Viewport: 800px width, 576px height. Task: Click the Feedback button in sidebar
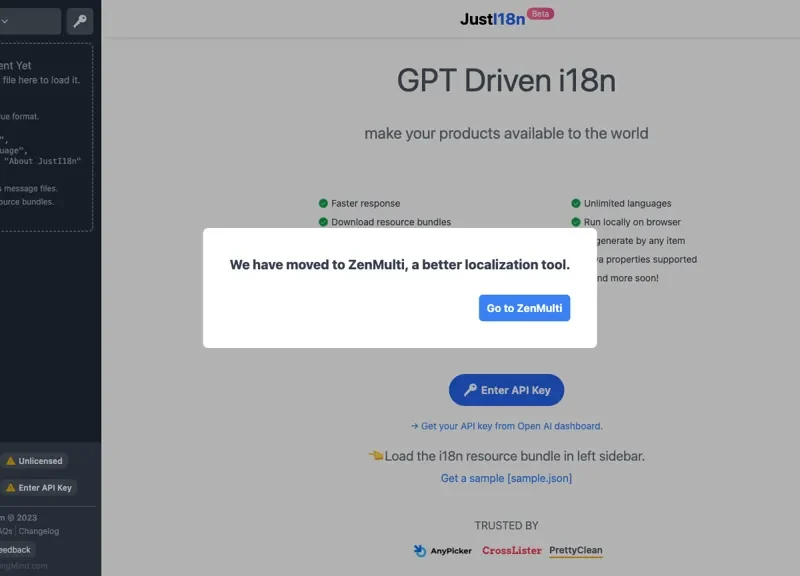(15, 549)
